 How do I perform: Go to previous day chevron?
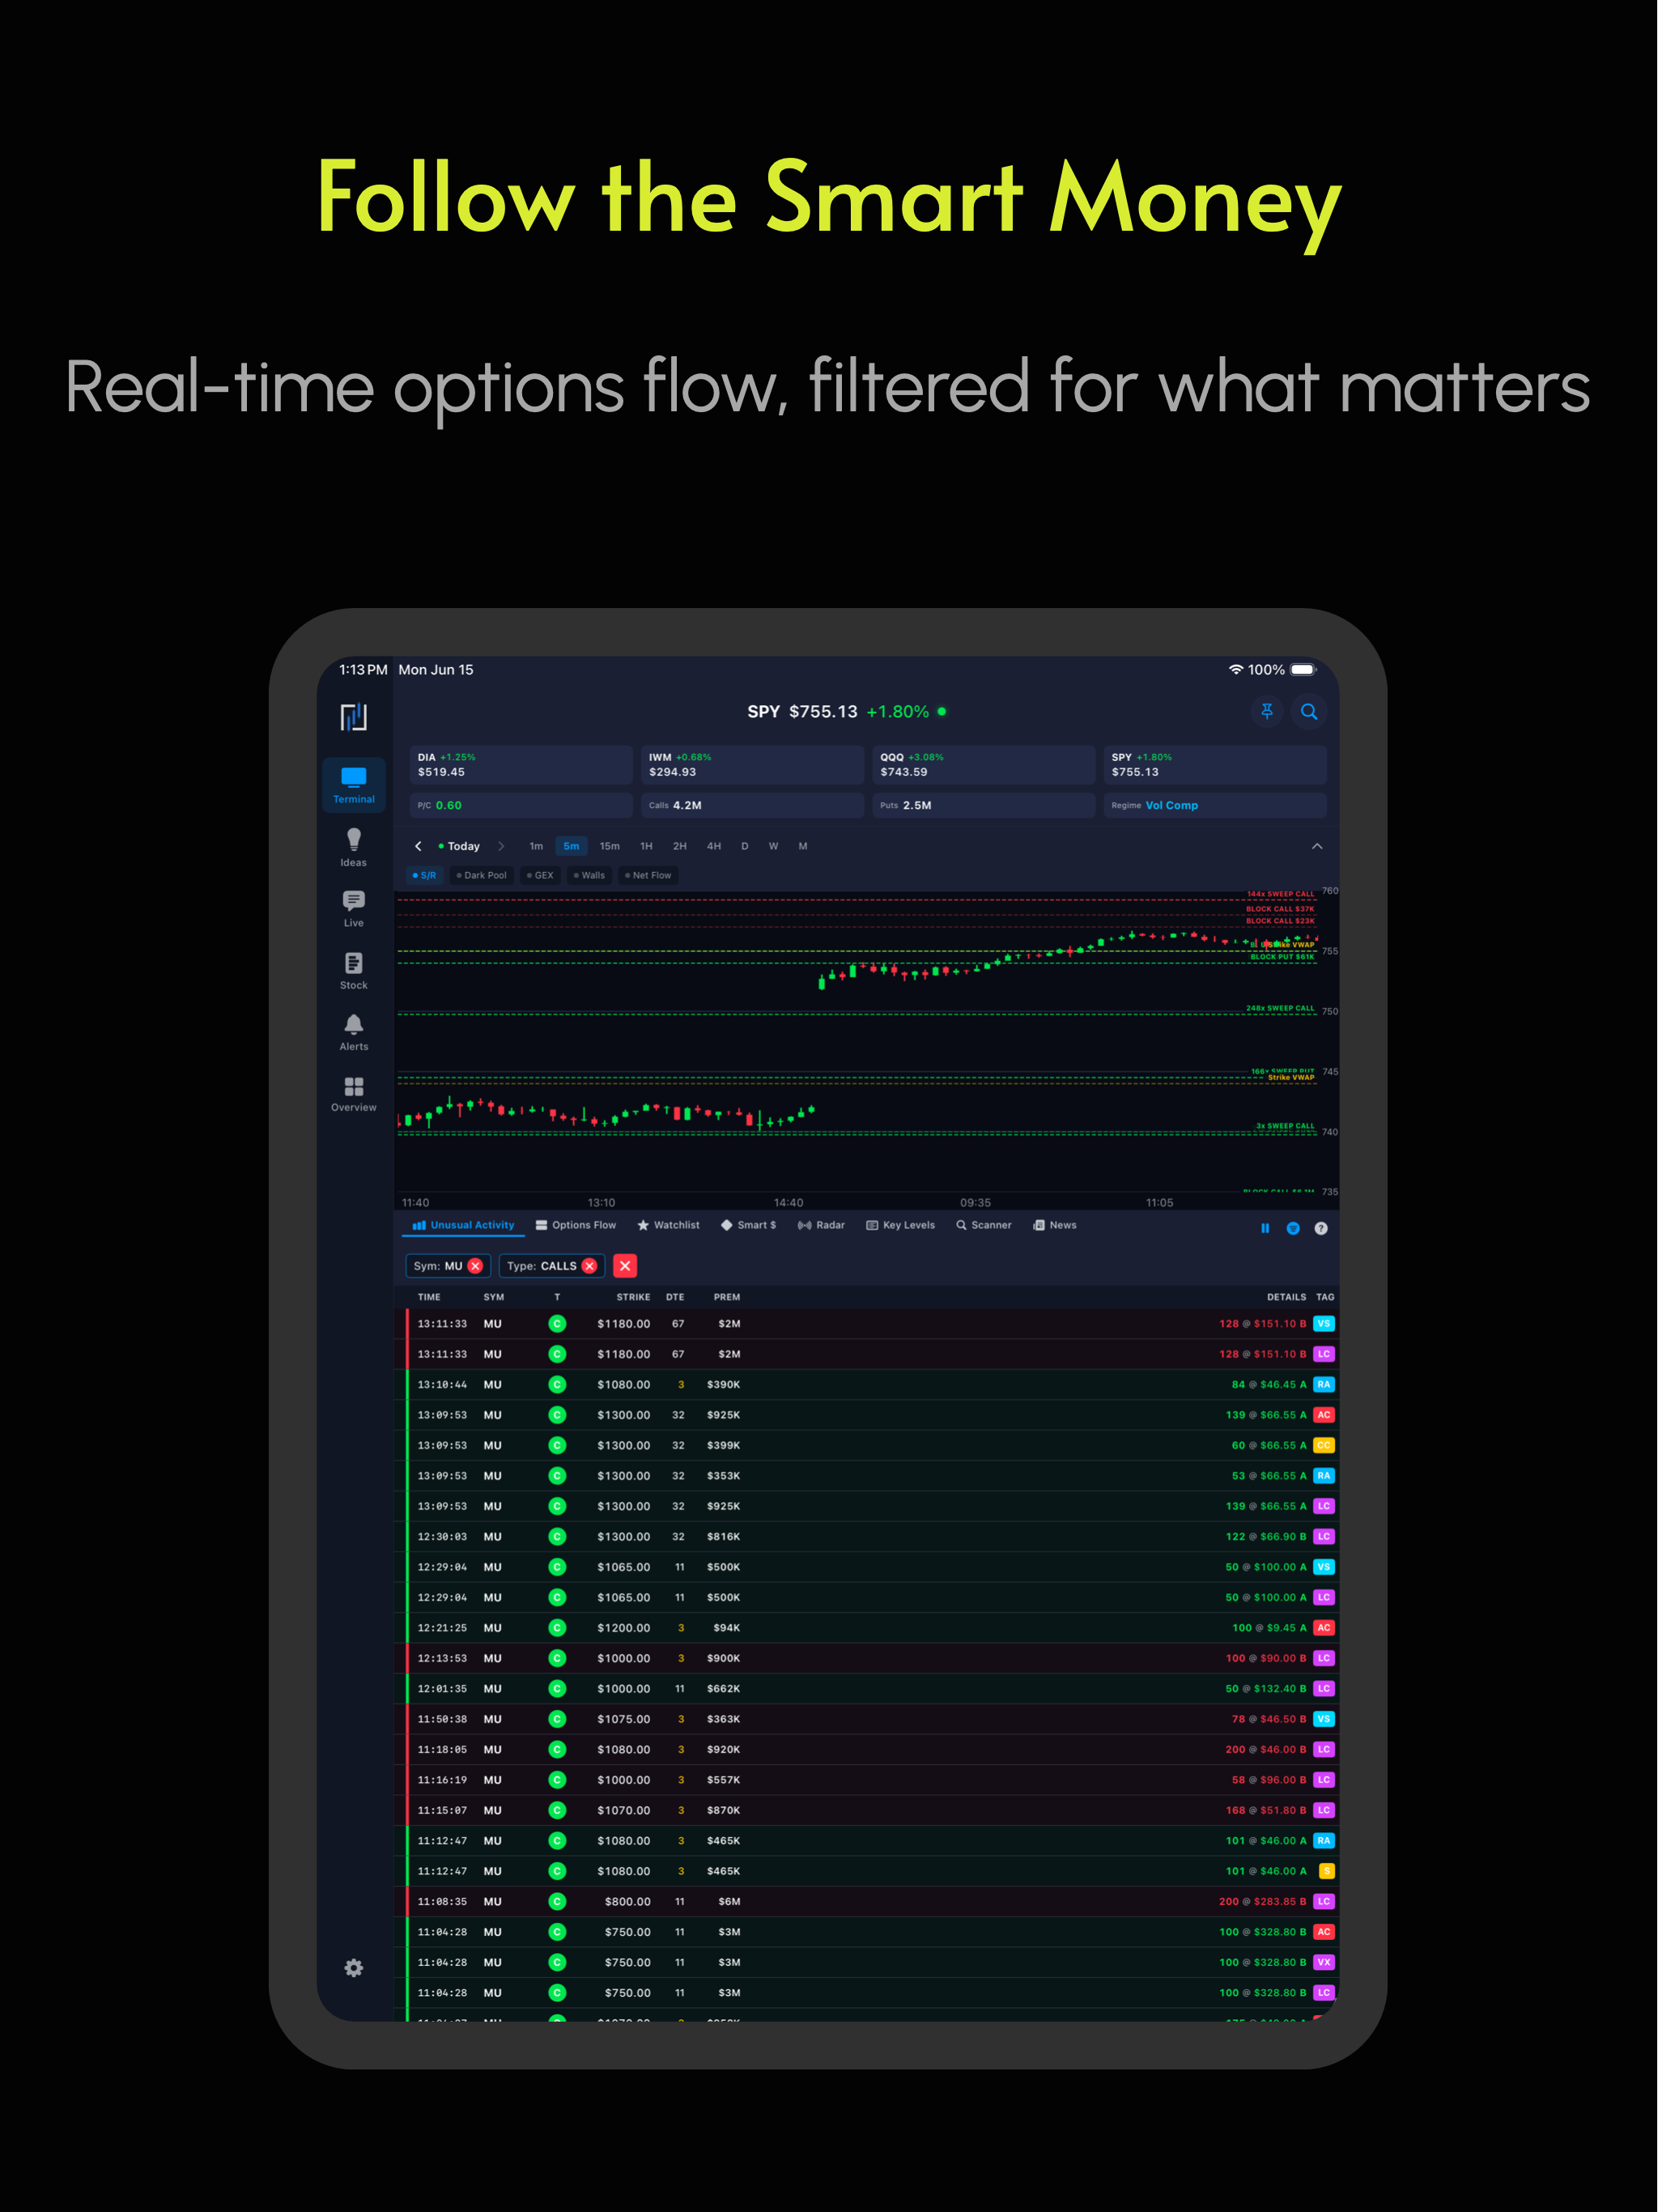coord(418,846)
